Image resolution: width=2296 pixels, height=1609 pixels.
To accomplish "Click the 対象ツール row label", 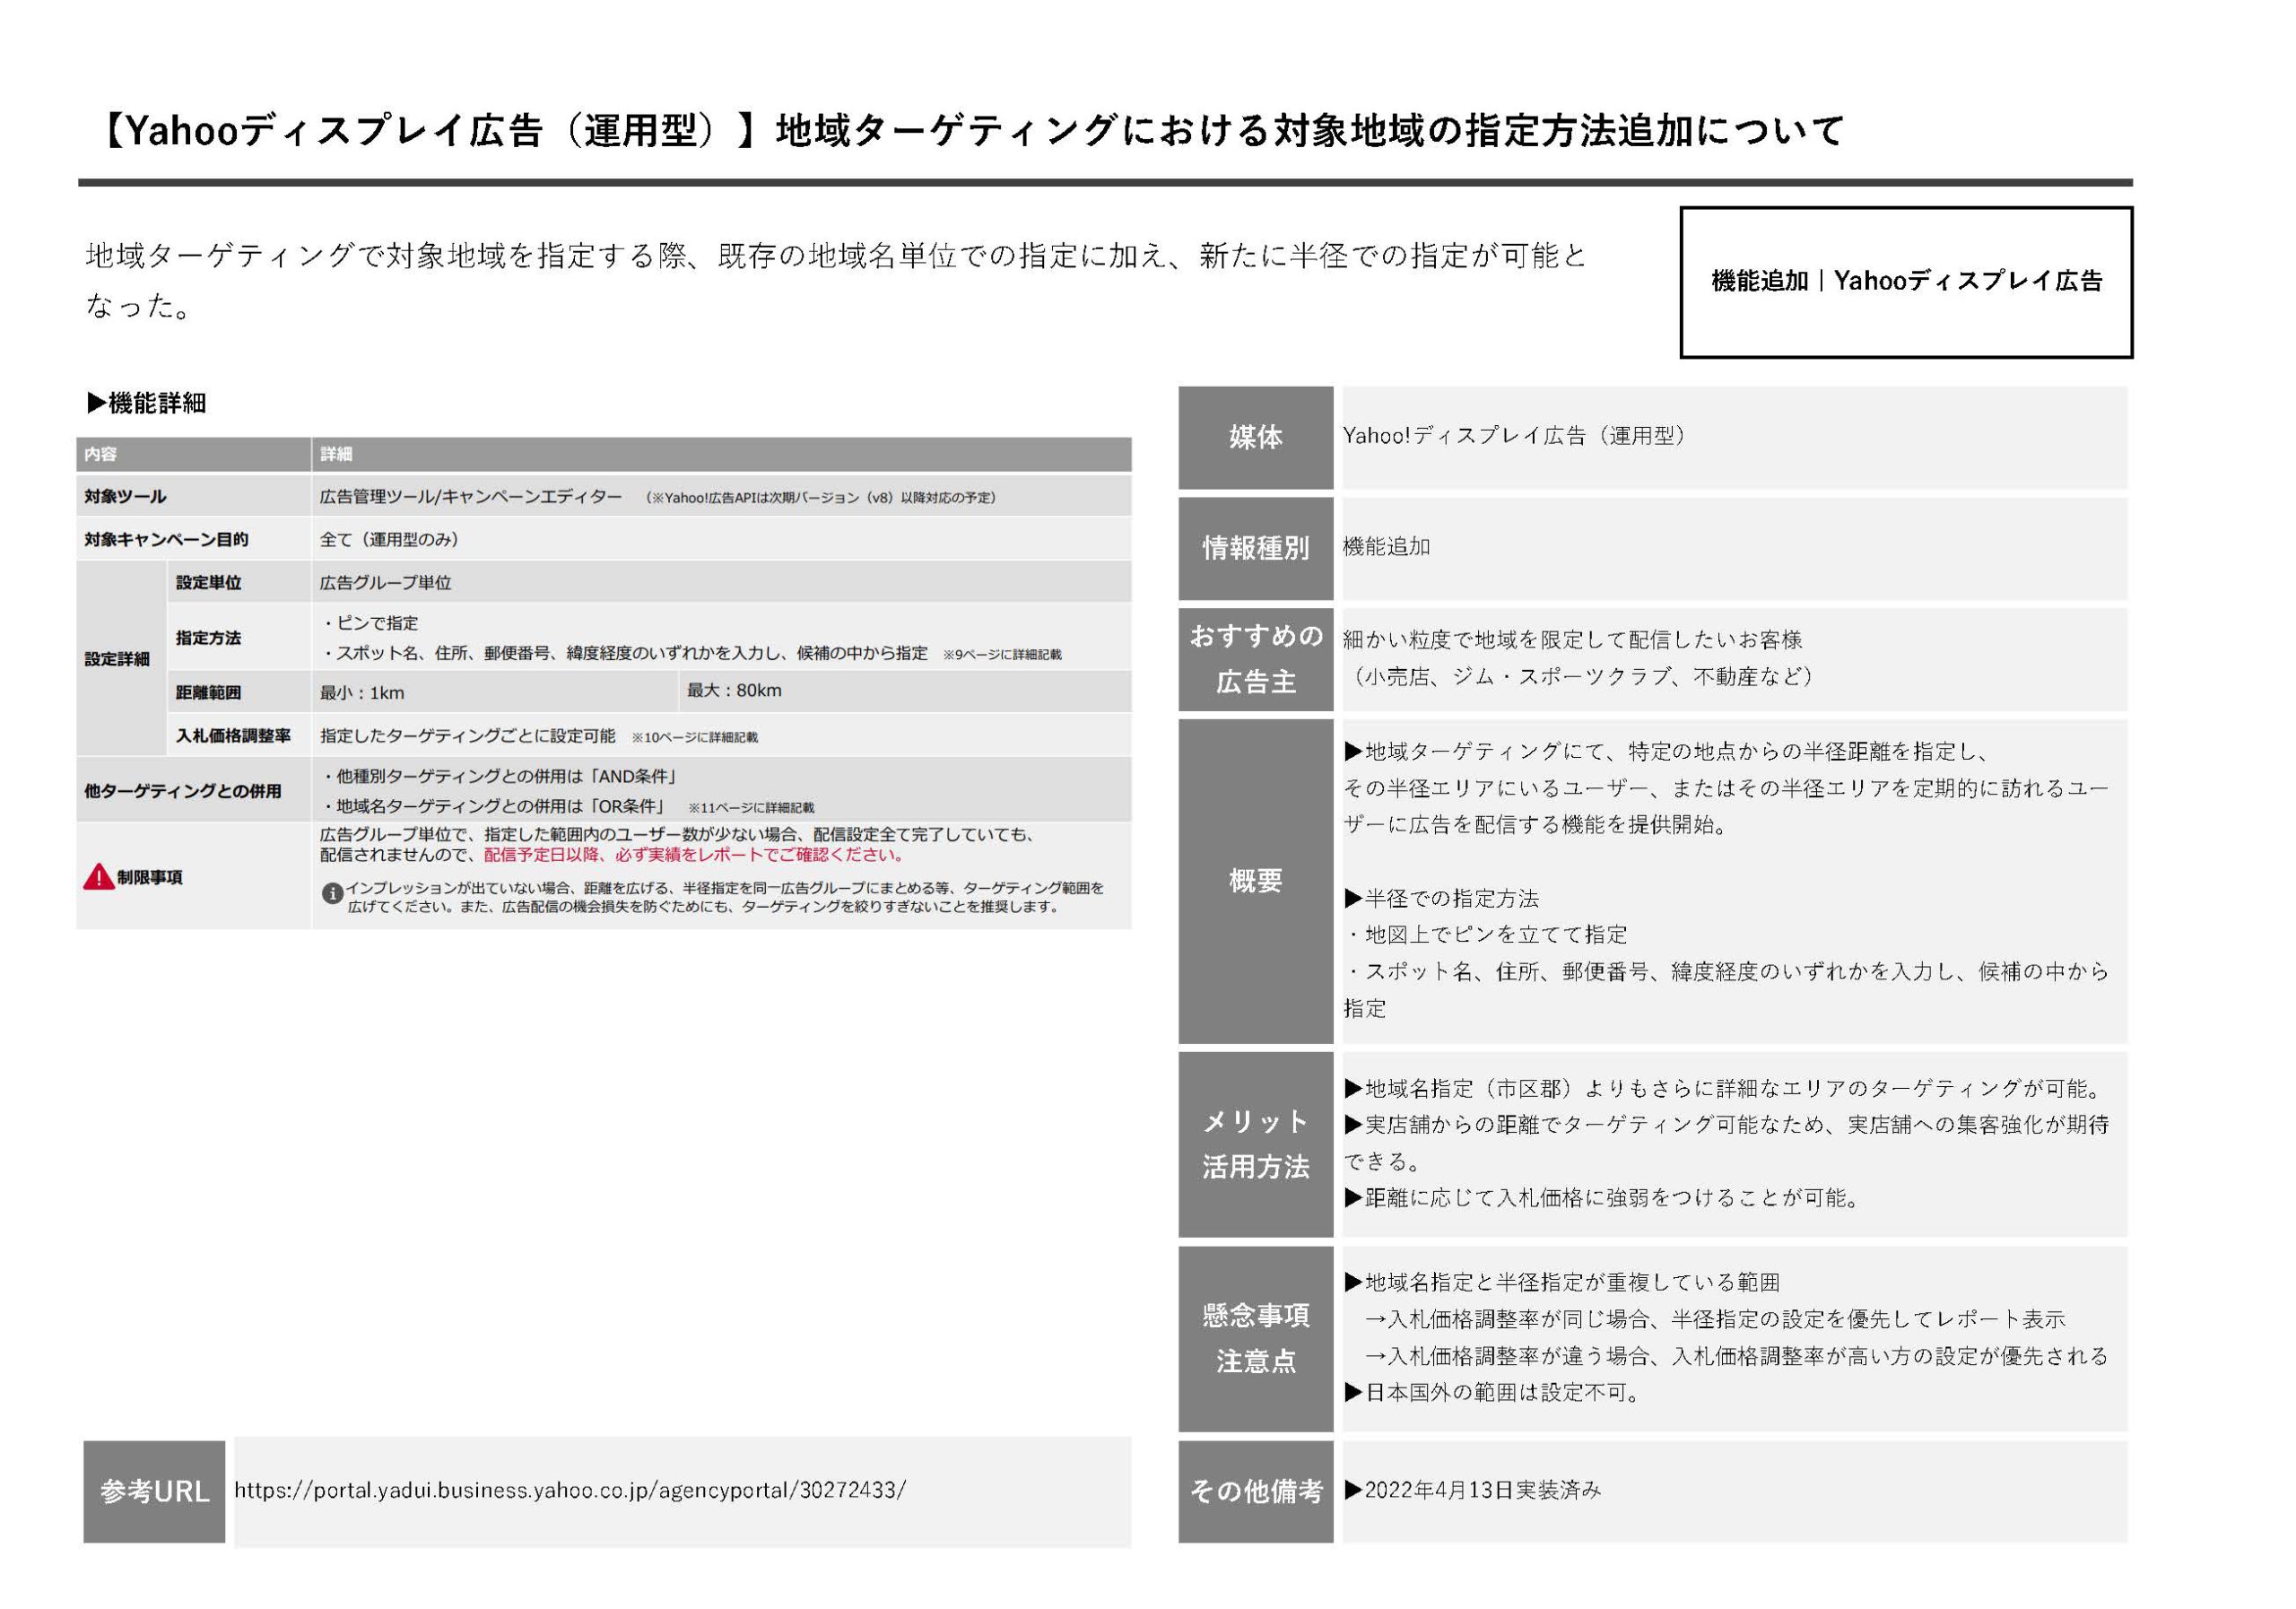I will coord(126,496).
